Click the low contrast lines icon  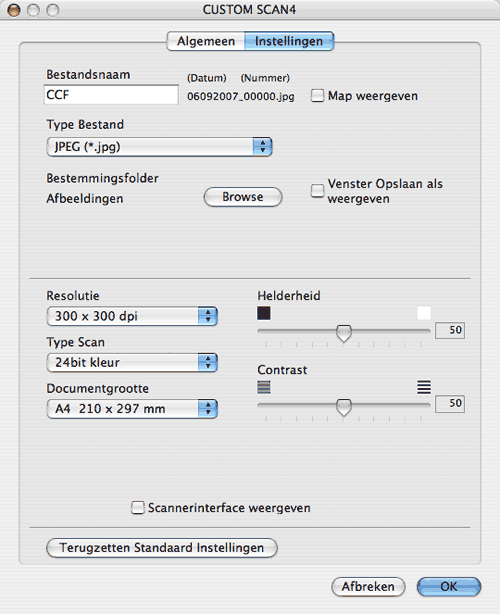264,387
